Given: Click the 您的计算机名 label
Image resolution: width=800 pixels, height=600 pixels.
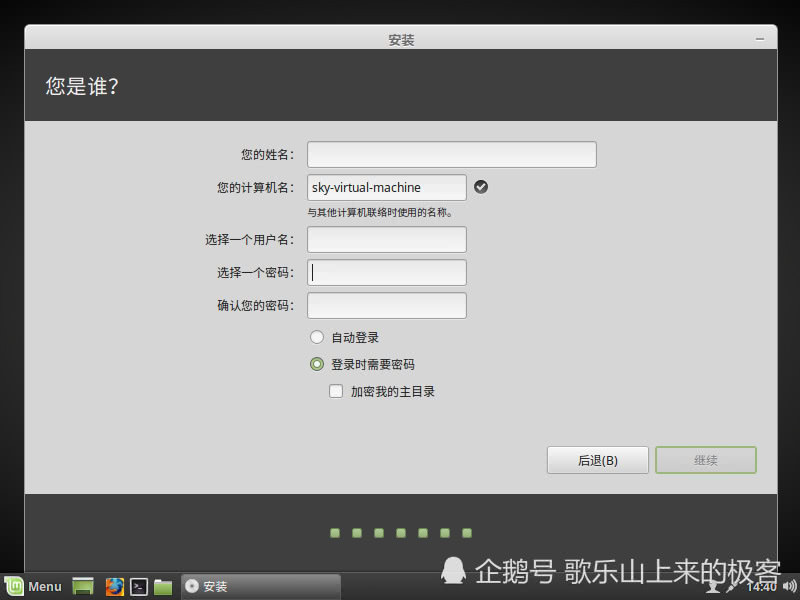Looking at the screenshot, I should (256, 188).
